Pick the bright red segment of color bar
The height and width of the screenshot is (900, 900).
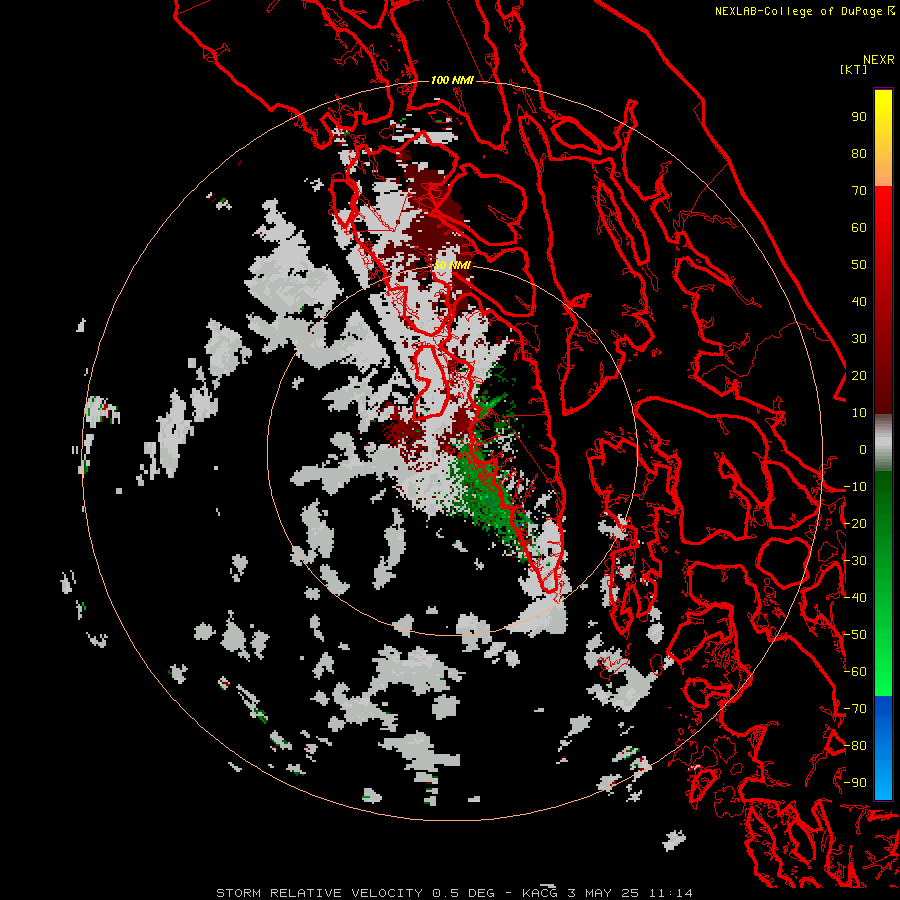(x=883, y=210)
